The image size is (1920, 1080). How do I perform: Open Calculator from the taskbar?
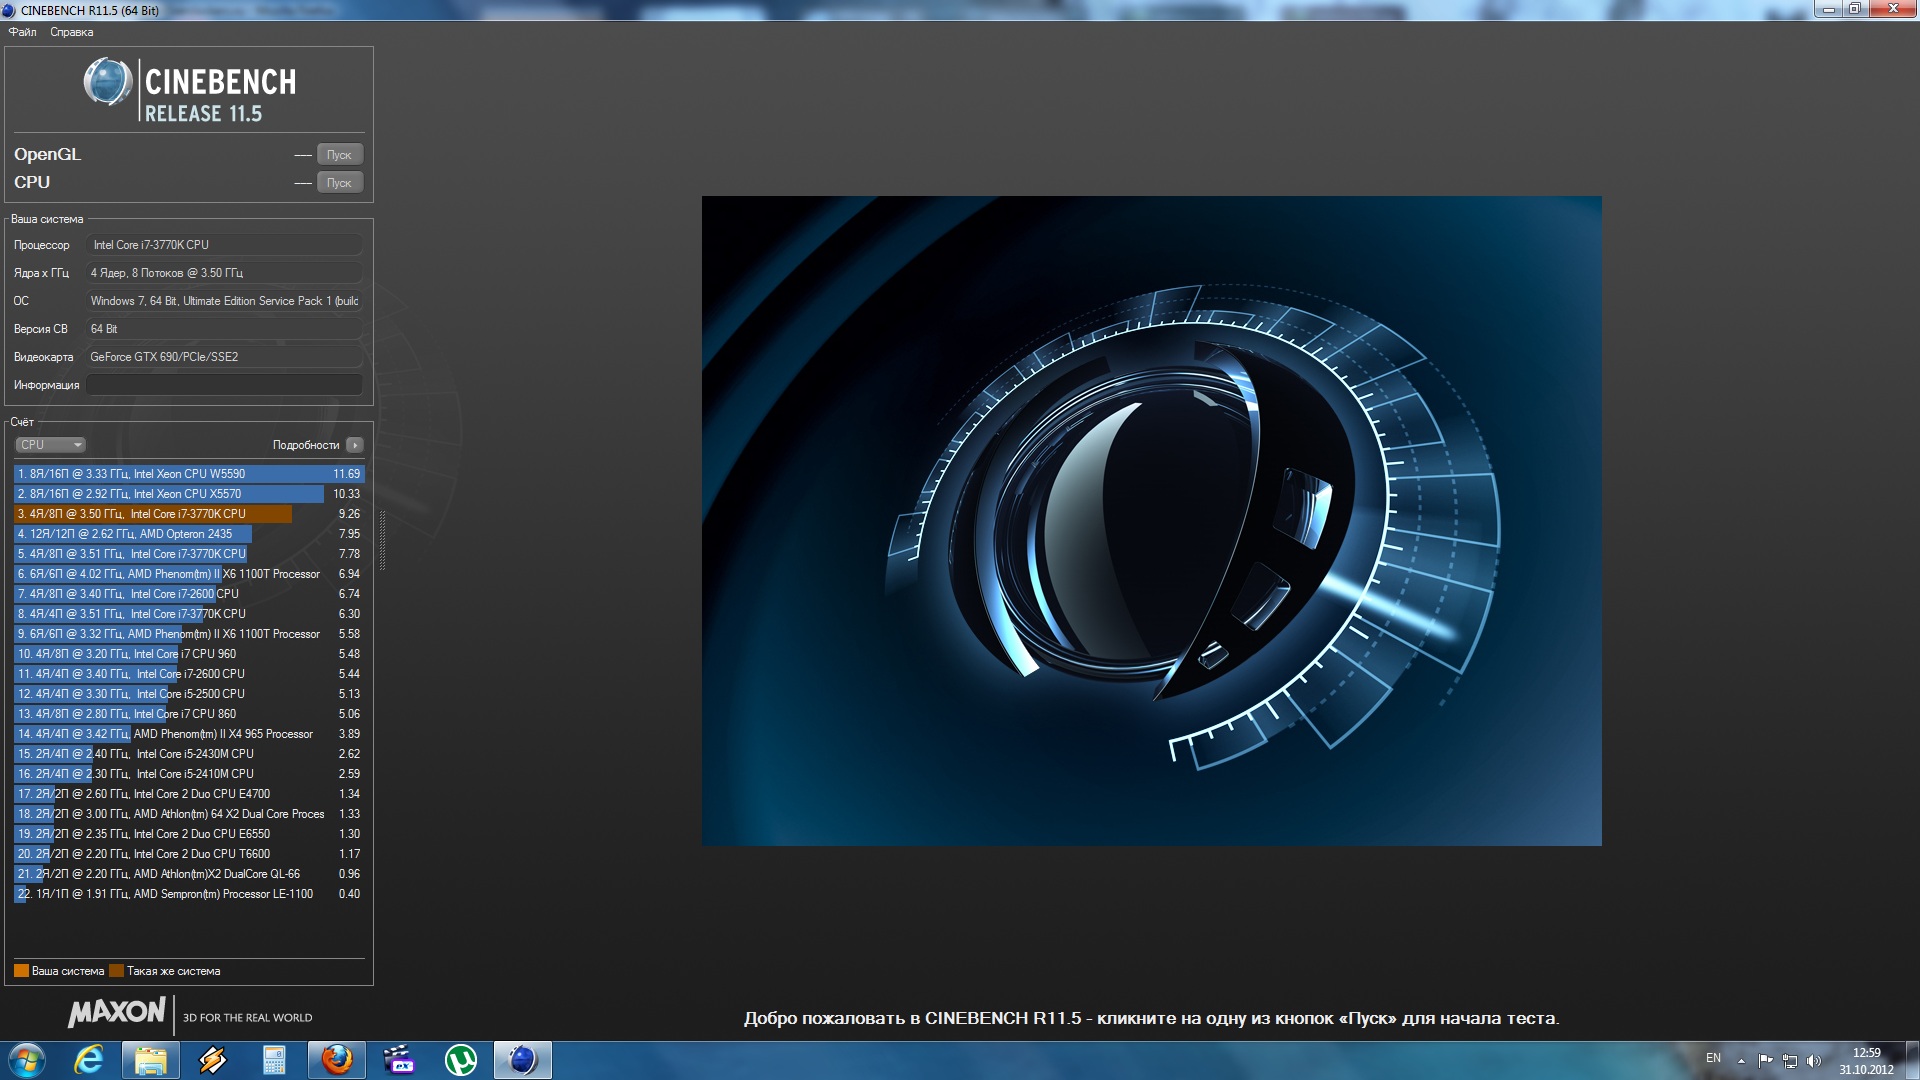274,1060
